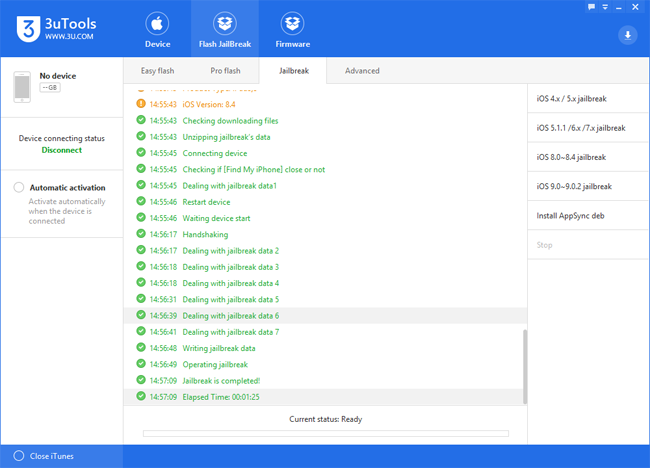Click green check icon beside Elapsed Time
650x468 pixels.
pos(141,396)
